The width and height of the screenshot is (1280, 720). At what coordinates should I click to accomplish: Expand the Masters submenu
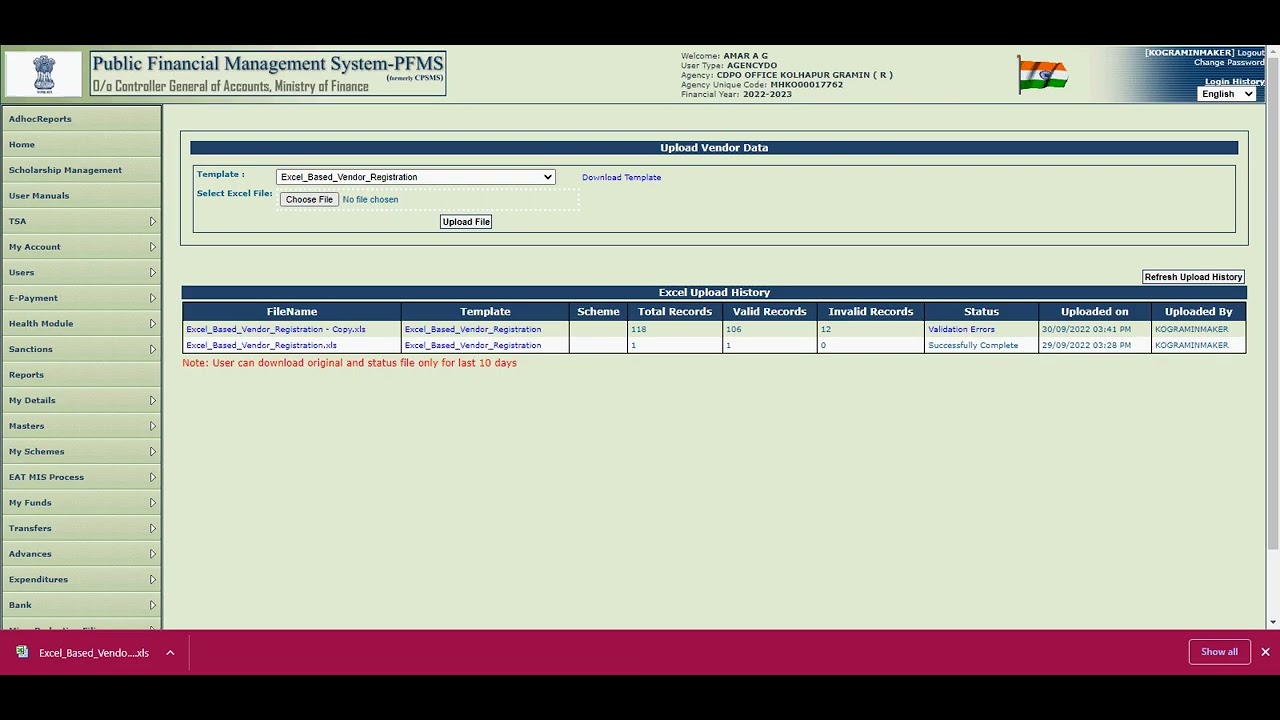click(x=153, y=426)
